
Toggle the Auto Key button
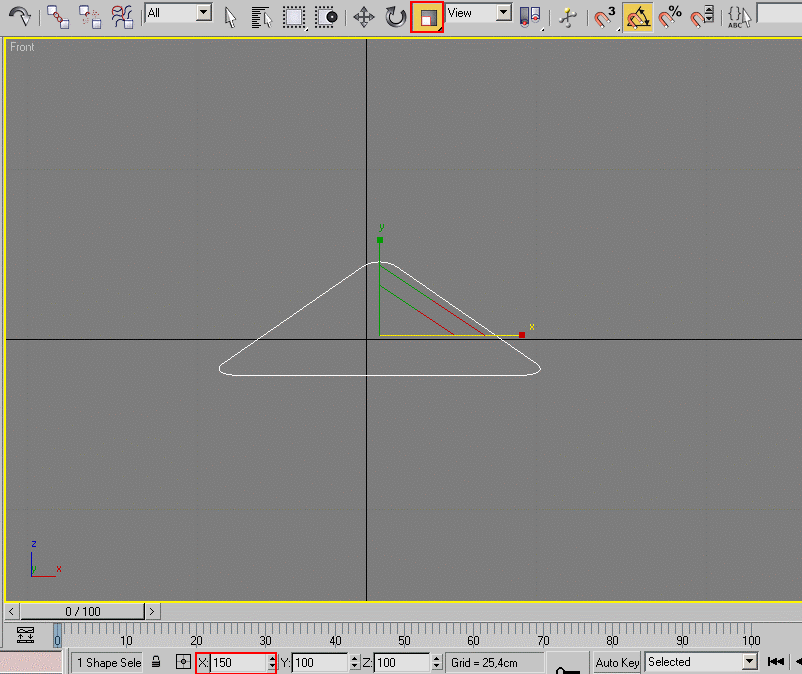point(617,663)
